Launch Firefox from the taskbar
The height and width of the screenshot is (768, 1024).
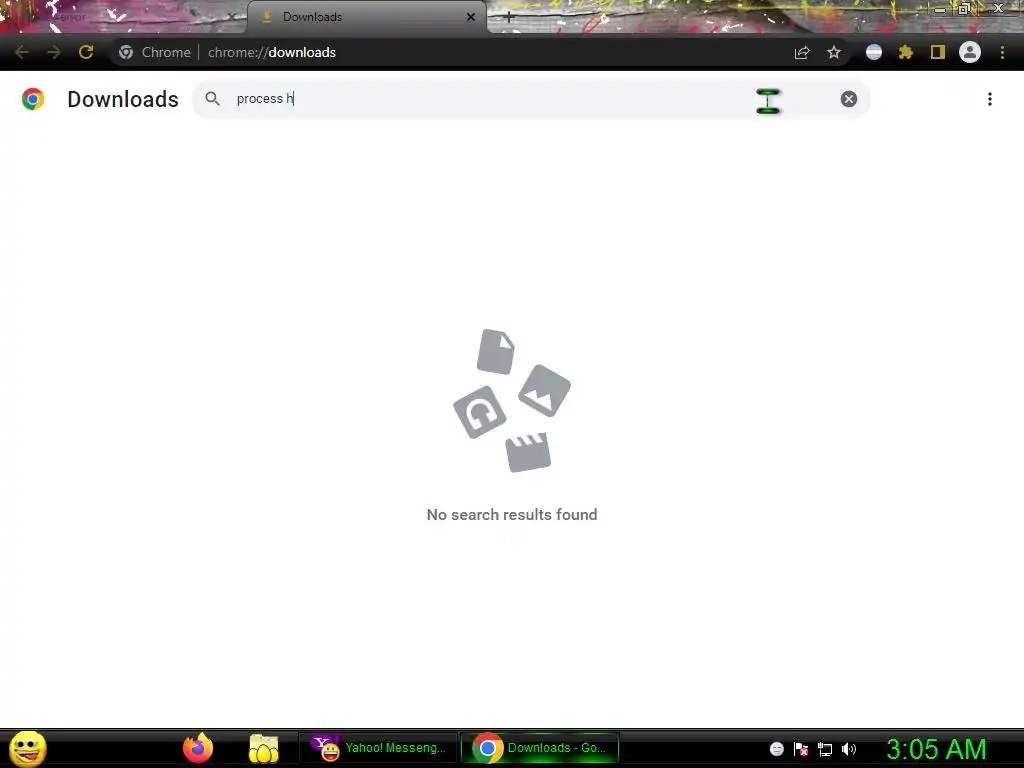click(198, 748)
